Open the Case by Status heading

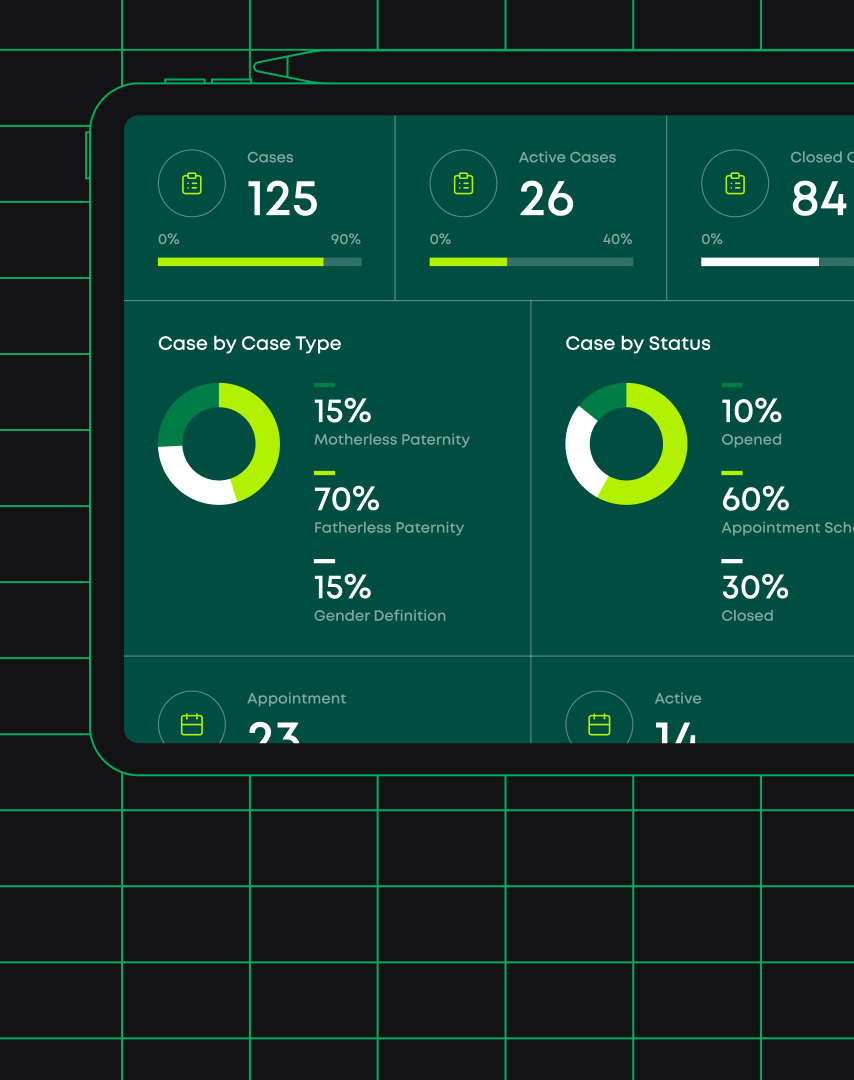638,343
